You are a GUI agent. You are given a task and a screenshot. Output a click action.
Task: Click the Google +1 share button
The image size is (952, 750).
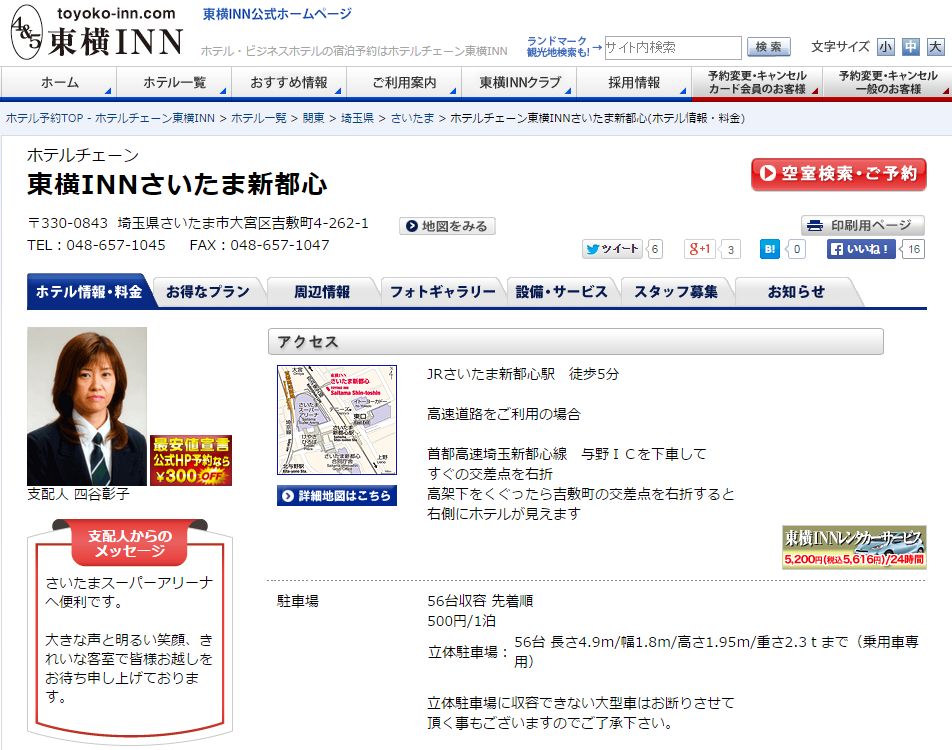700,249
